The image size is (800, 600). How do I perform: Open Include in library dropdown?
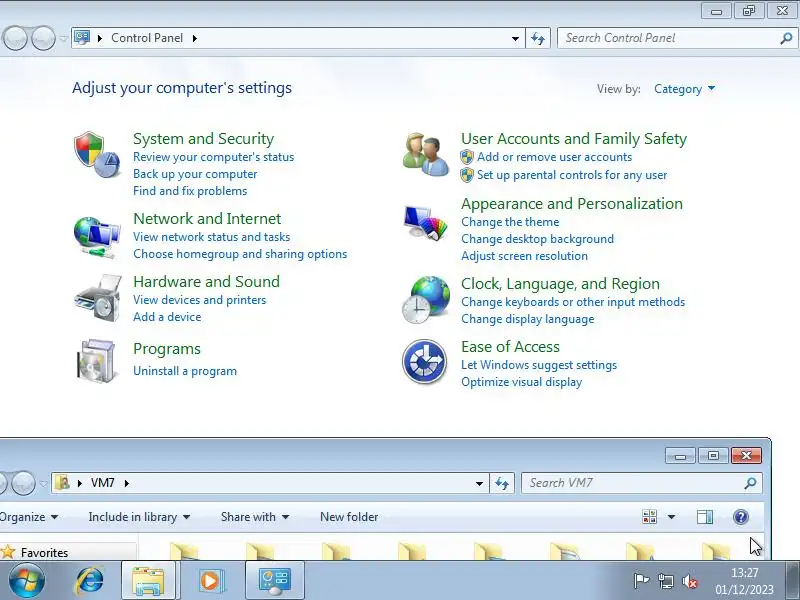coord(139,517)
